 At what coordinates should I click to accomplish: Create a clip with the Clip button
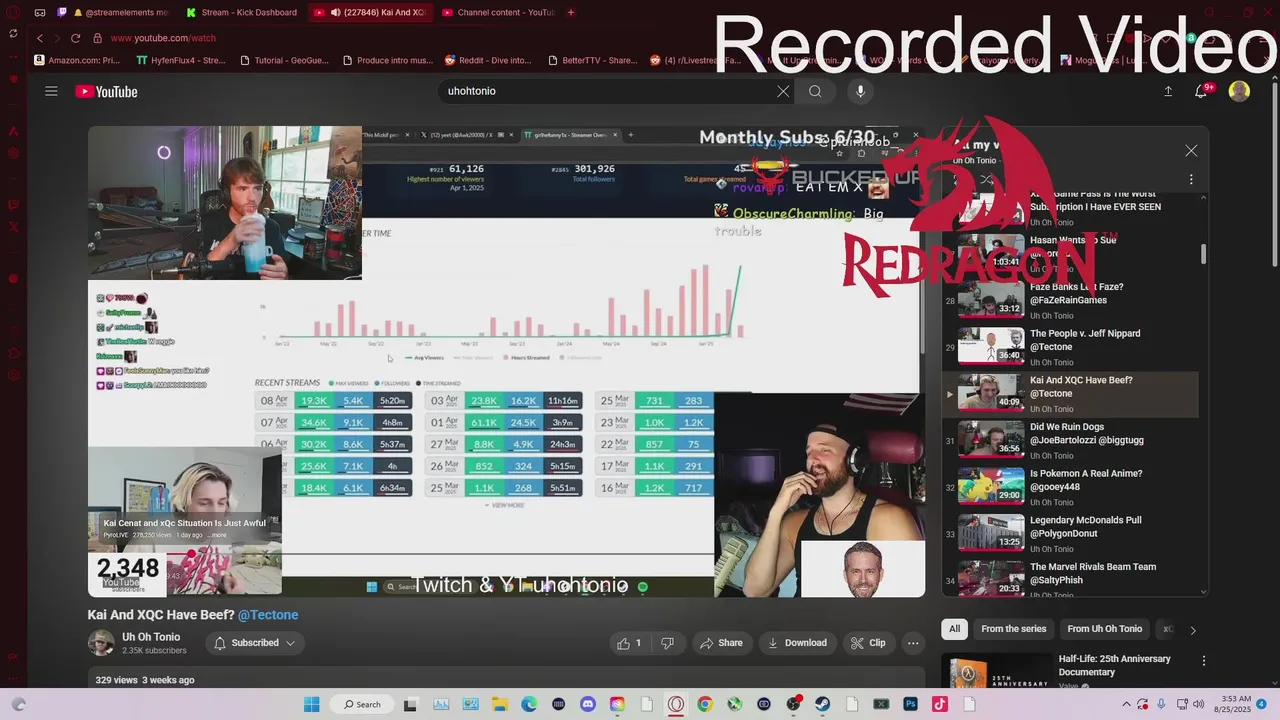coord(868,643)
